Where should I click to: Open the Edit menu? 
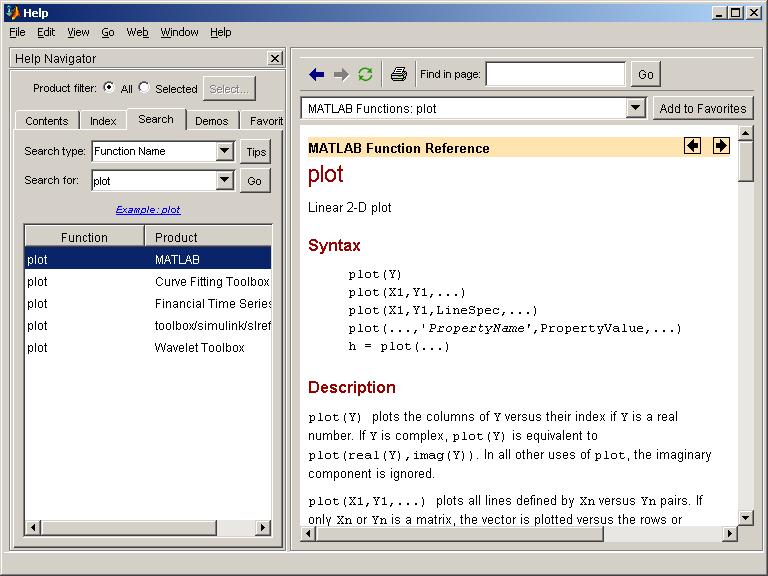[46, 32]
